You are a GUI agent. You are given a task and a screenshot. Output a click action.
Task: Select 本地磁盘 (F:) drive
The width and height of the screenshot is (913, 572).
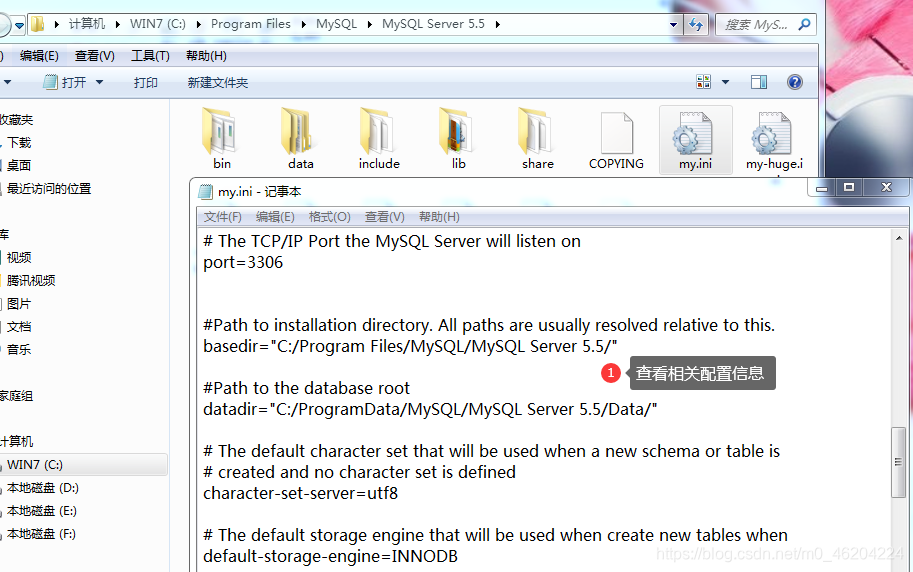point(41,534)
